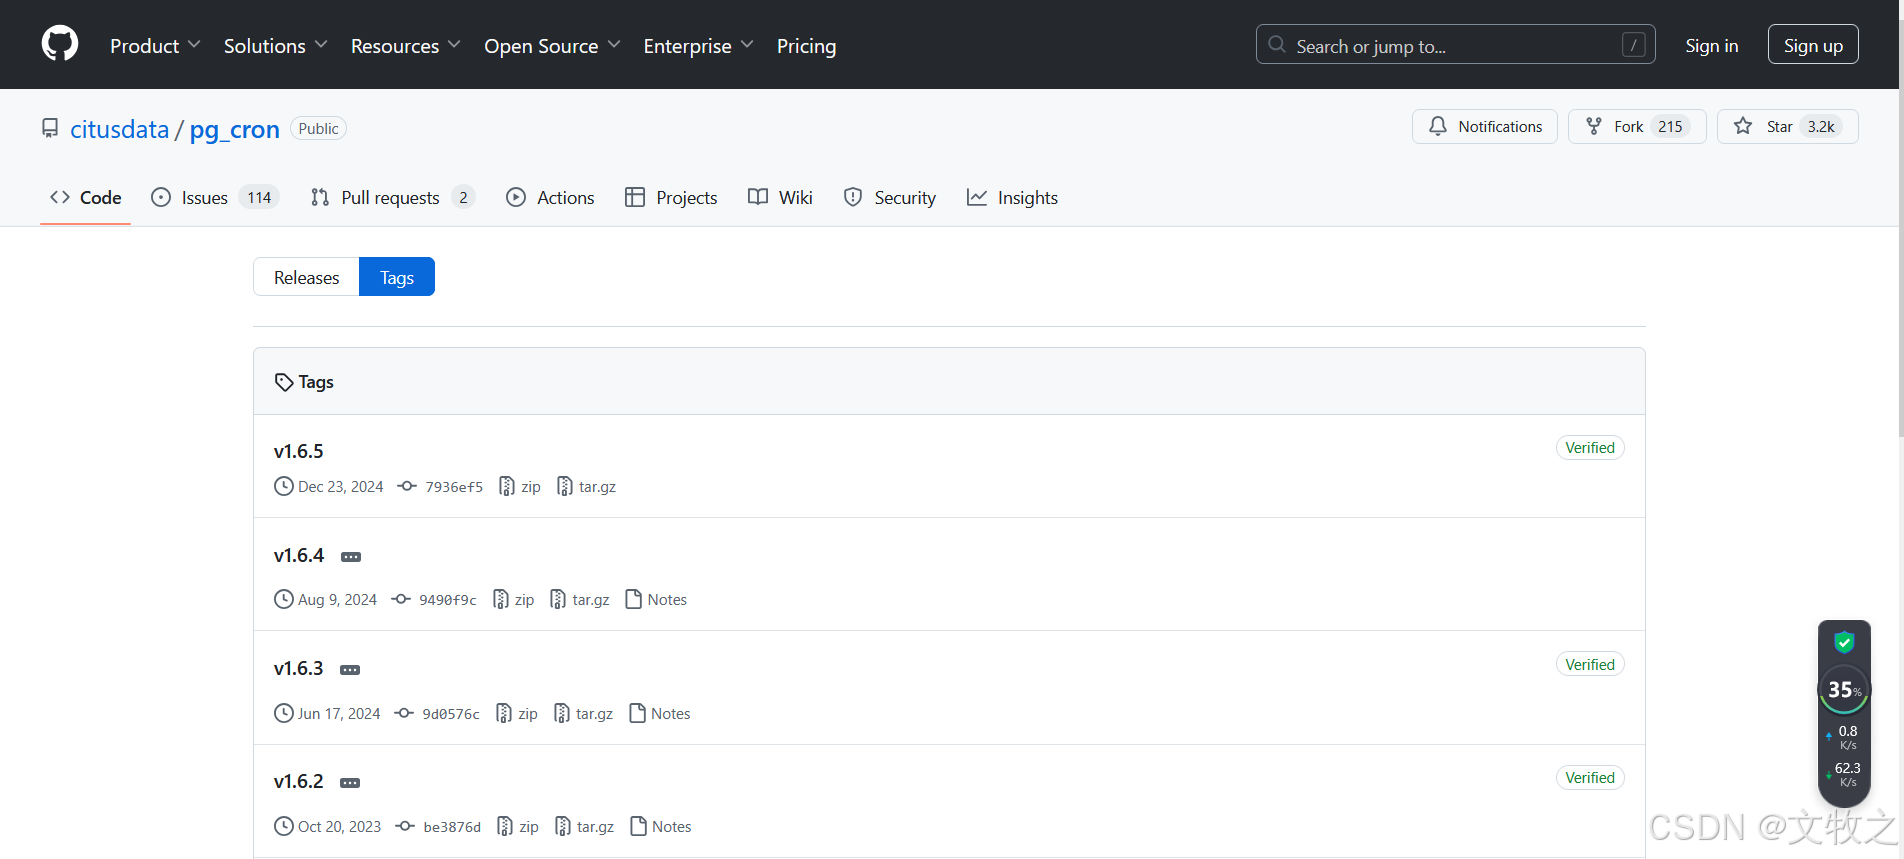Click the Sign up button
The image size is (1904, 859).
click(x=1813, y=45)
